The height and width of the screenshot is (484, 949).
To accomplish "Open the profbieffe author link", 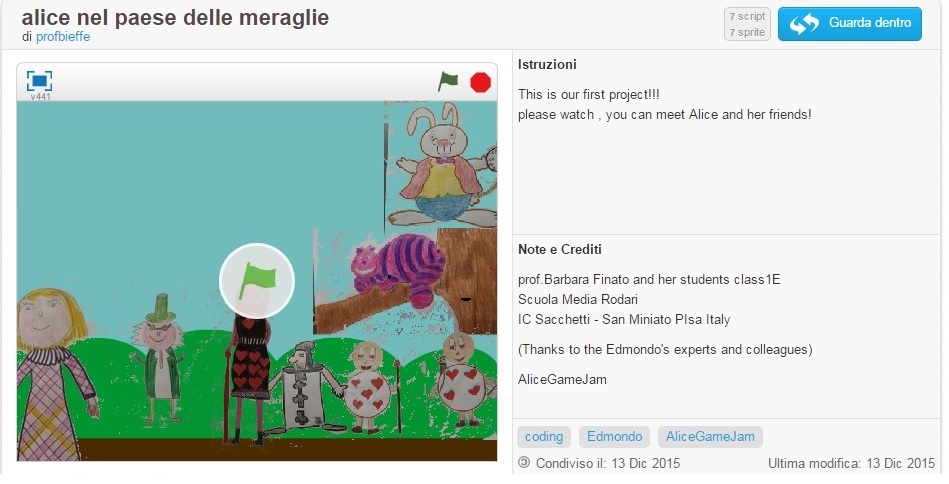I will tap(63, 36).
